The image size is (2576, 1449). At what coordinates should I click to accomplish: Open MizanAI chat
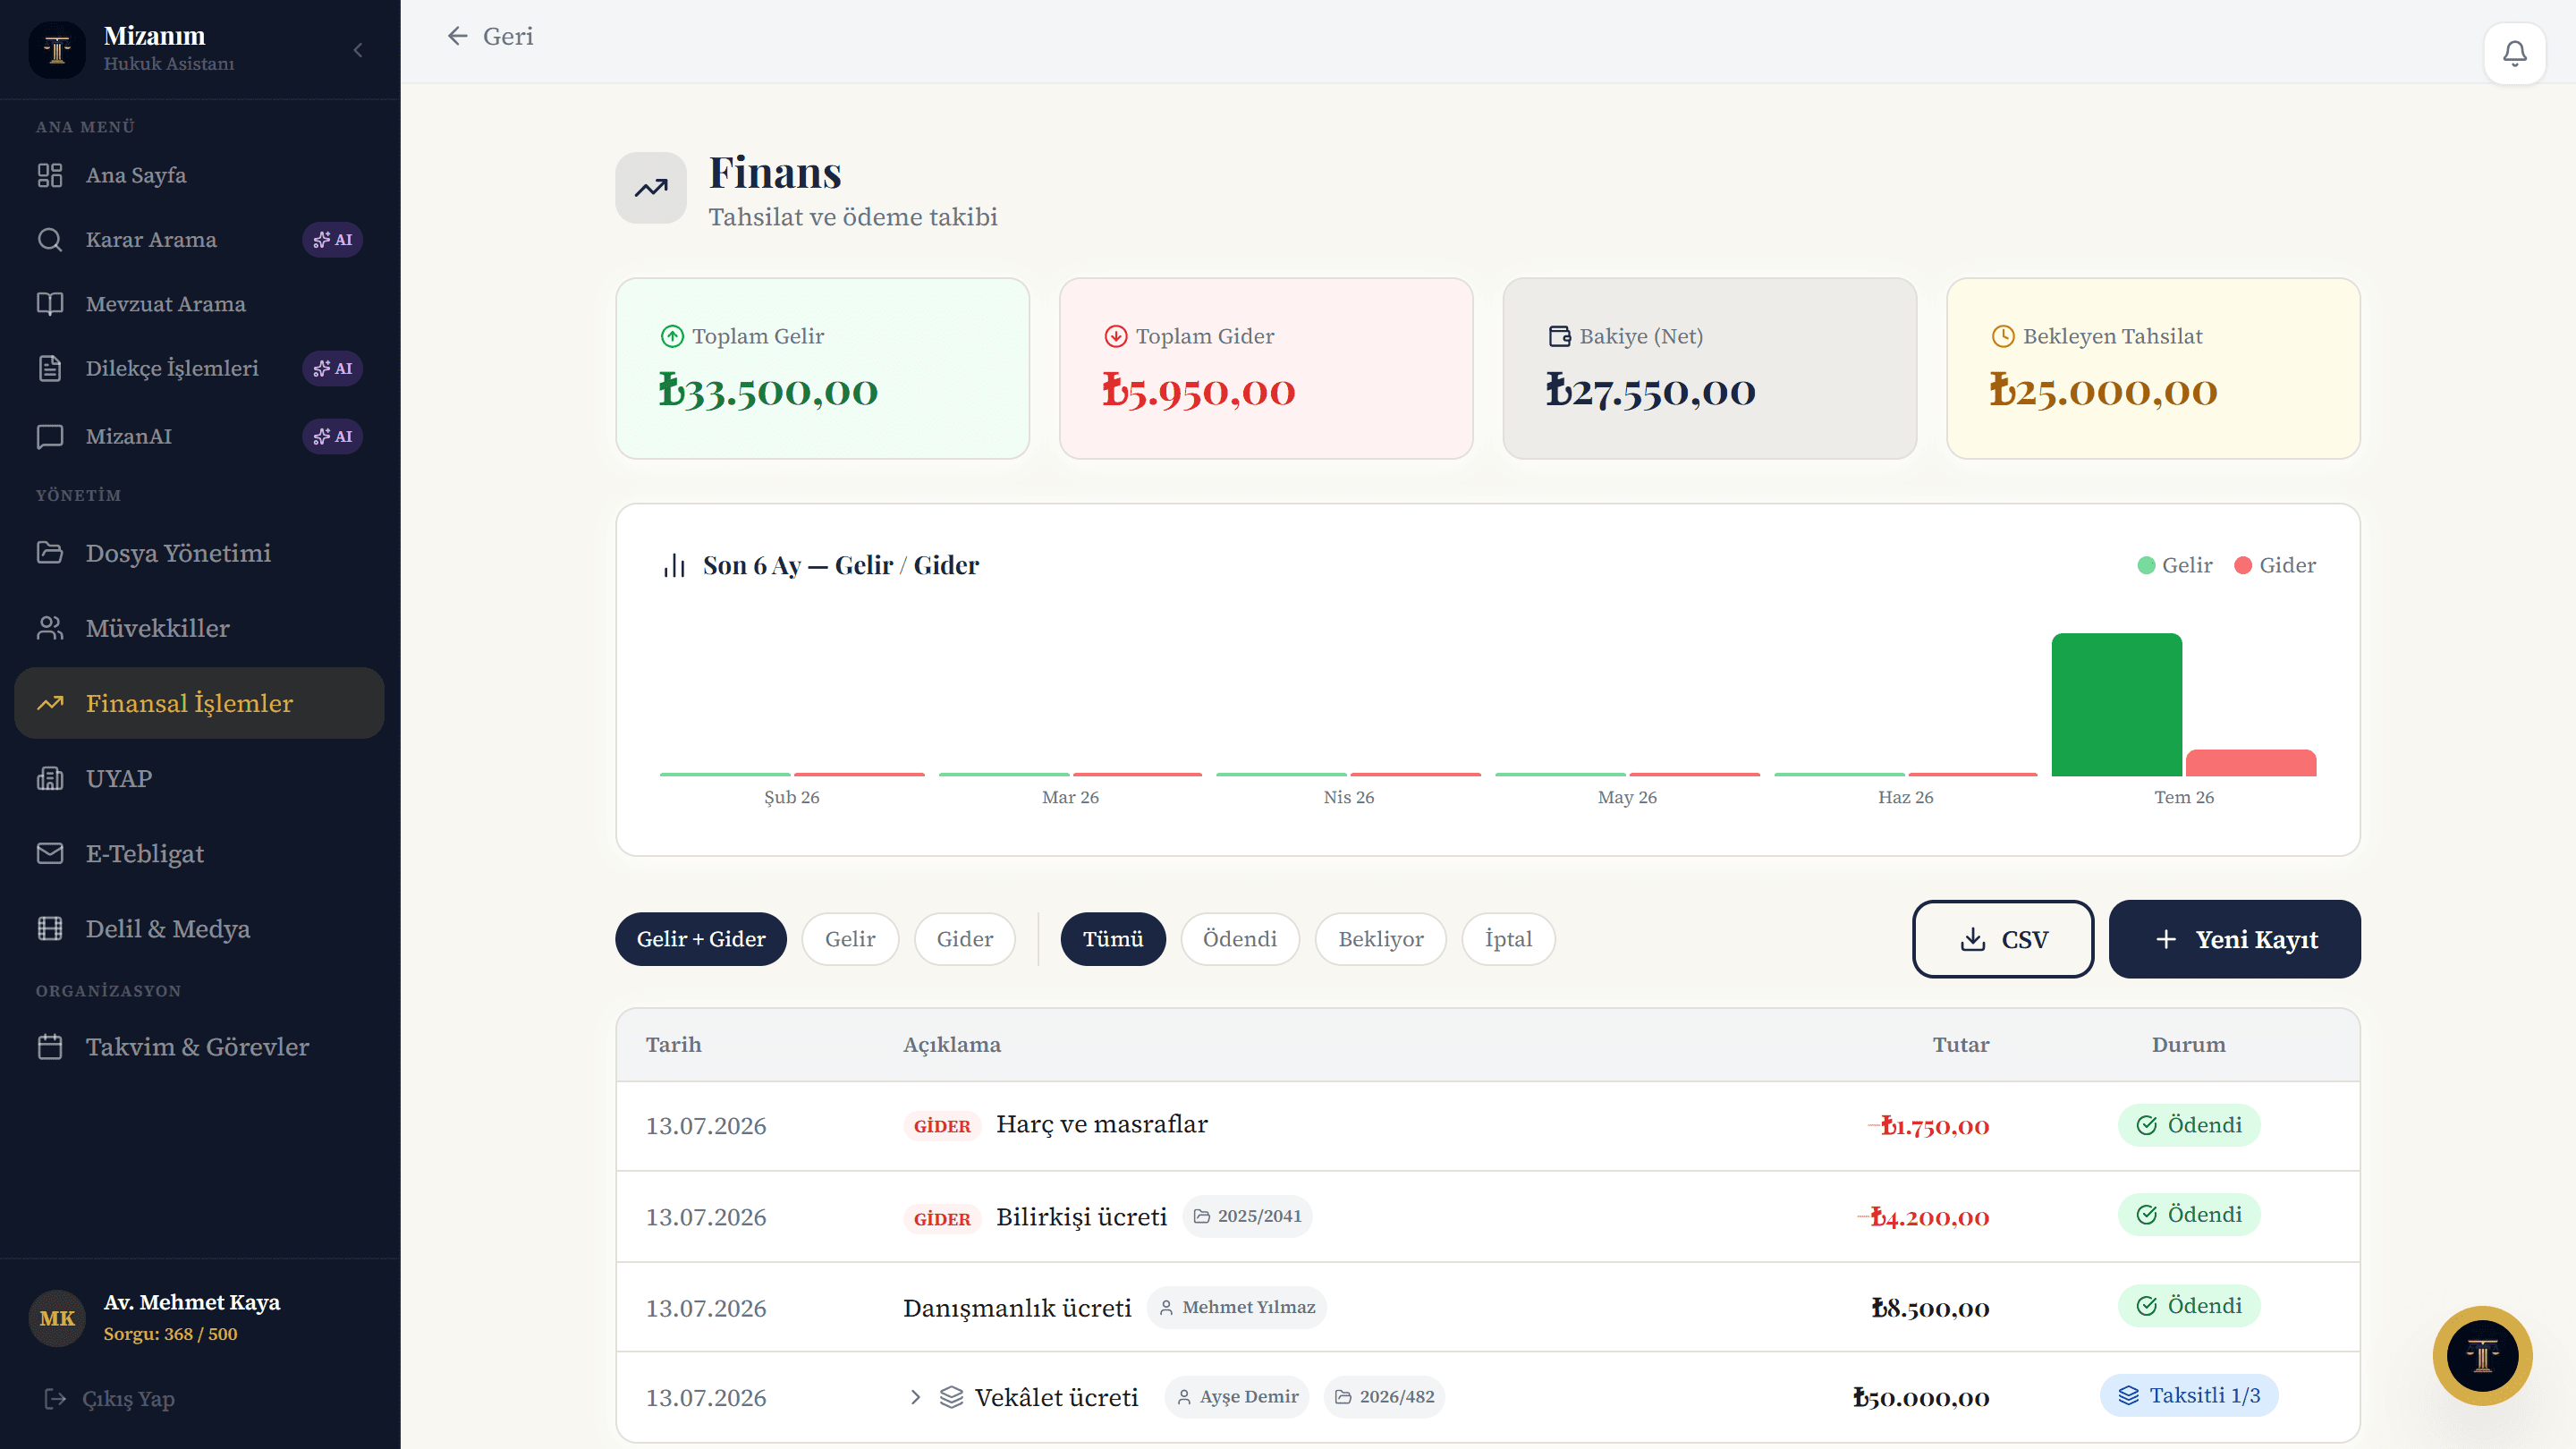[200, 436]
